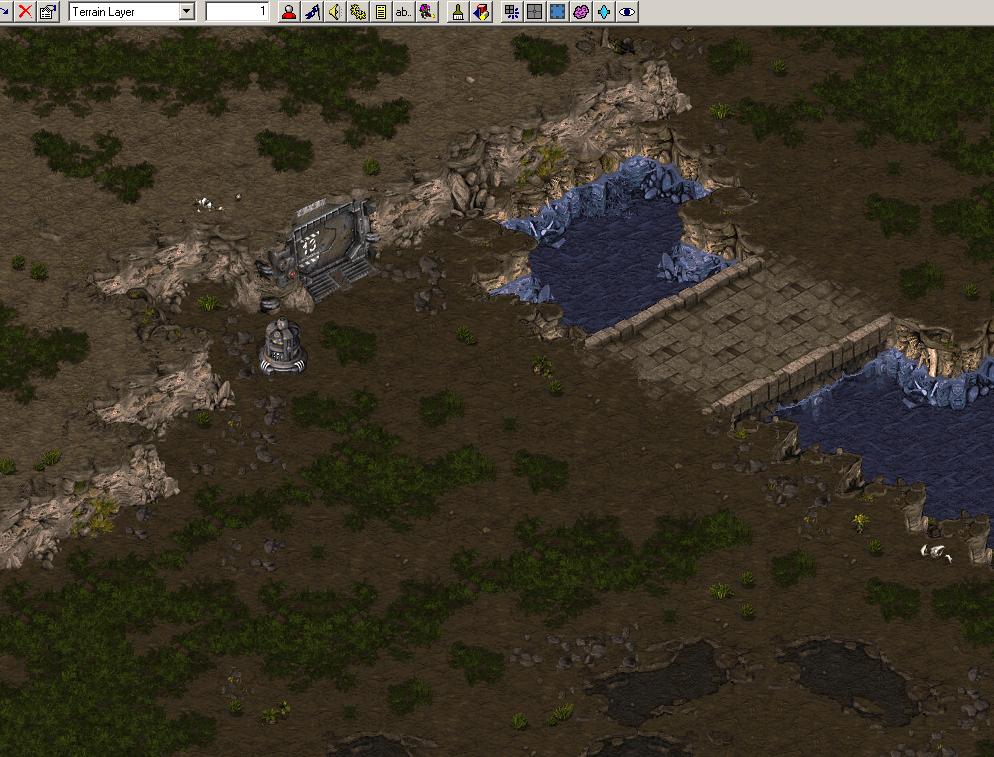
Task: Click the cyan diamond toolbar icon
Action: pos(604,12)
